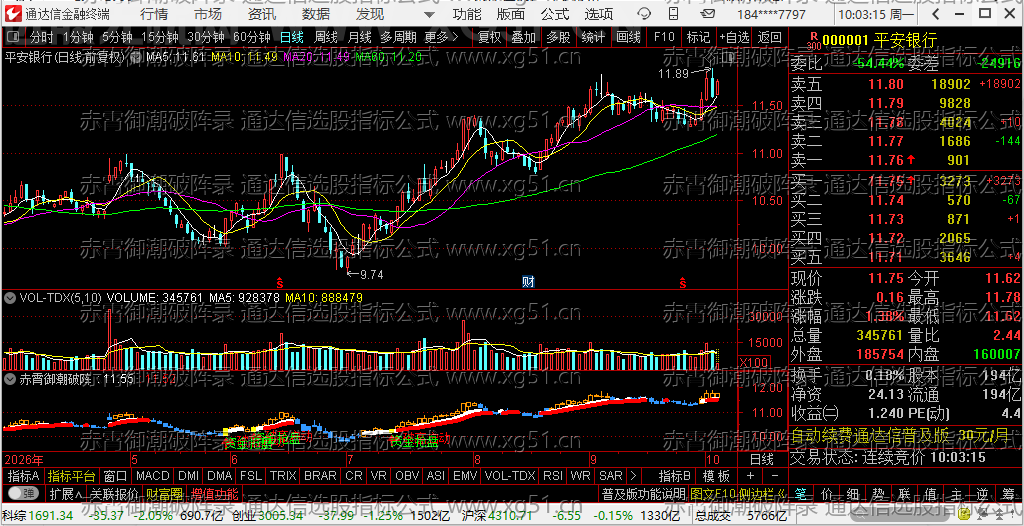Viewport: 1024px width, 526px height.
Task: Click the S marker near month 10
Action: (682, 282)
